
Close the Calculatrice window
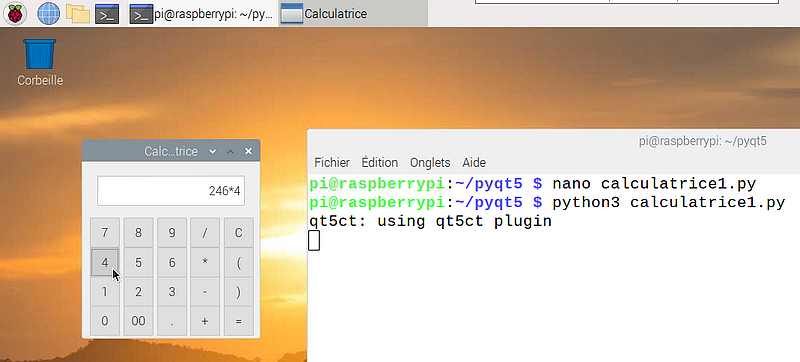pyautogui.click(x=248, y=151)
